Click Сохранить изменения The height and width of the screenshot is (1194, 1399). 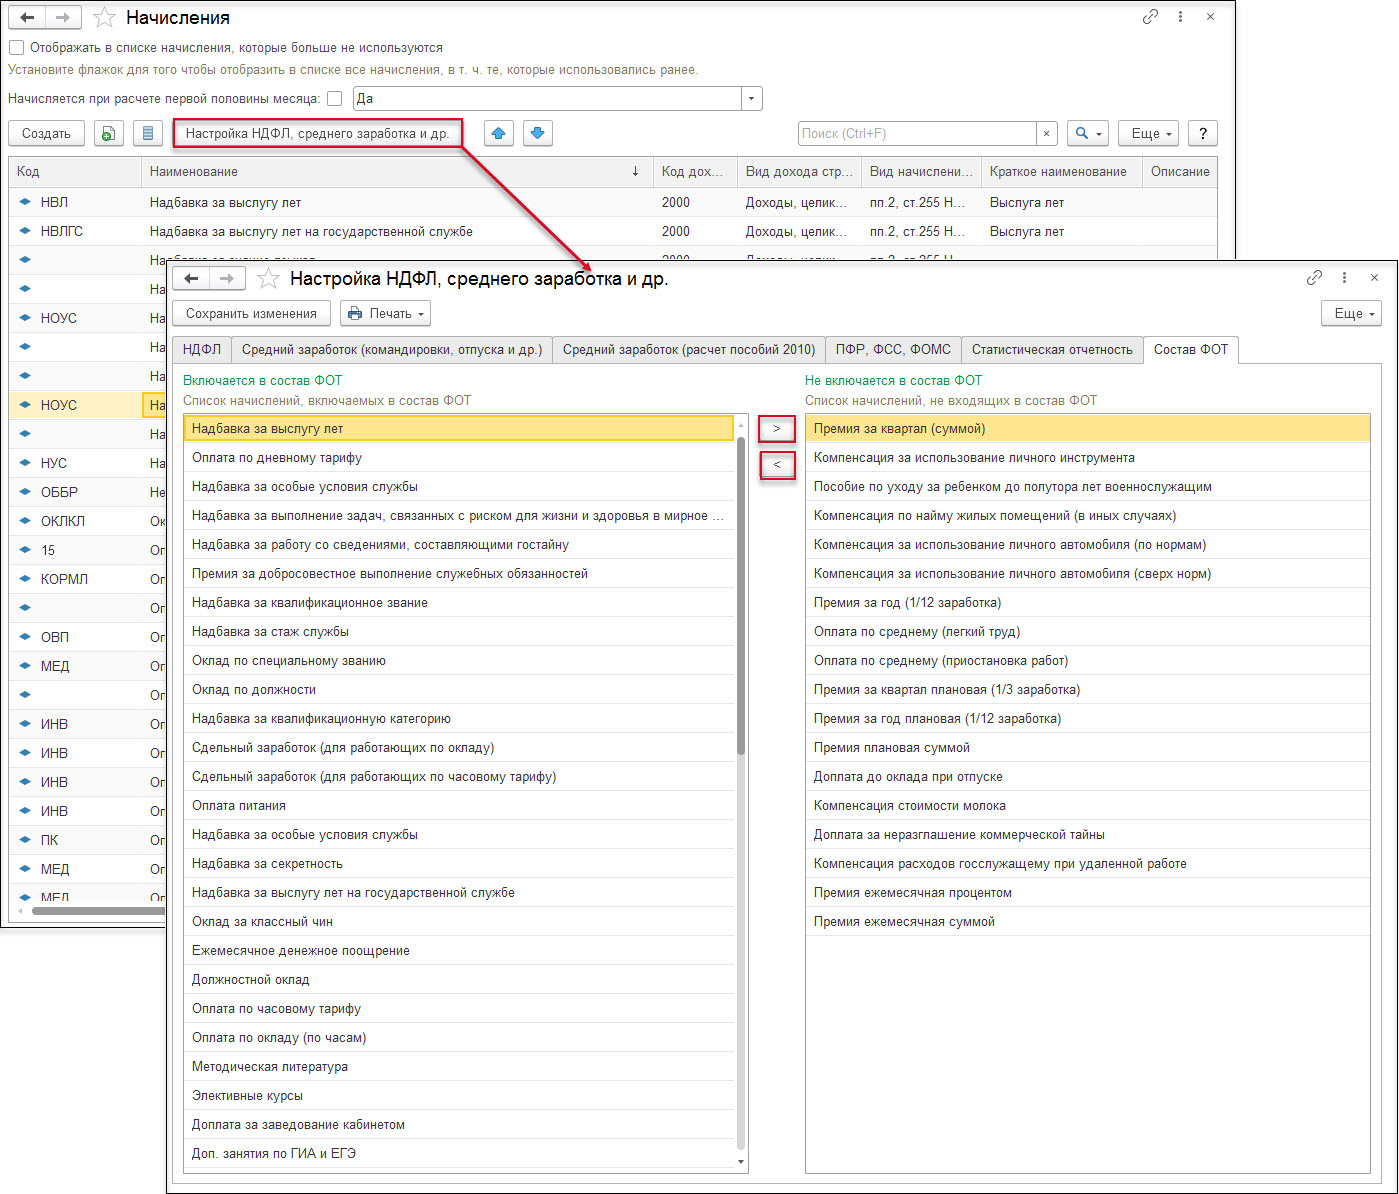pyautogui.click(x=251, y=313)
